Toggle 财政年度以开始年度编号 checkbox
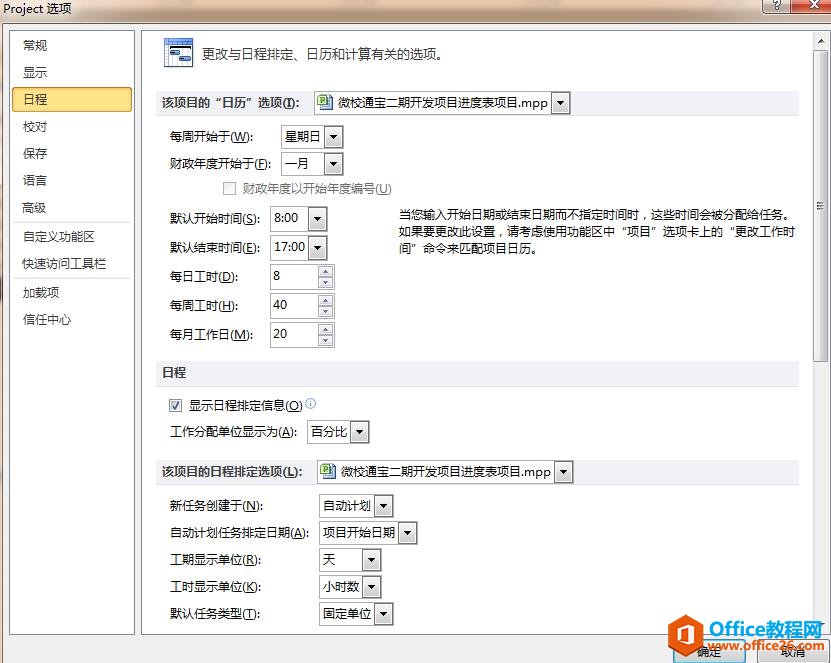Viewport: 831px width, 663px height. pyautogui.click(x=229, y=189)
